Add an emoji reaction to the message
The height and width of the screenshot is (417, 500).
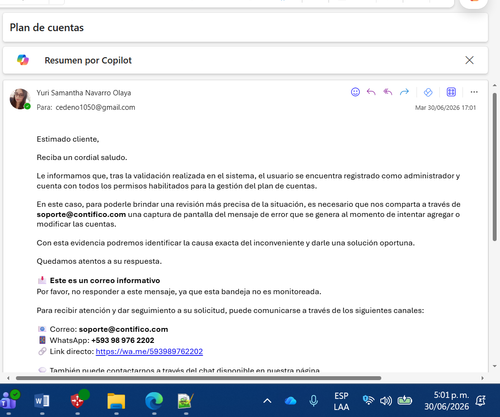tap(355, 92)
